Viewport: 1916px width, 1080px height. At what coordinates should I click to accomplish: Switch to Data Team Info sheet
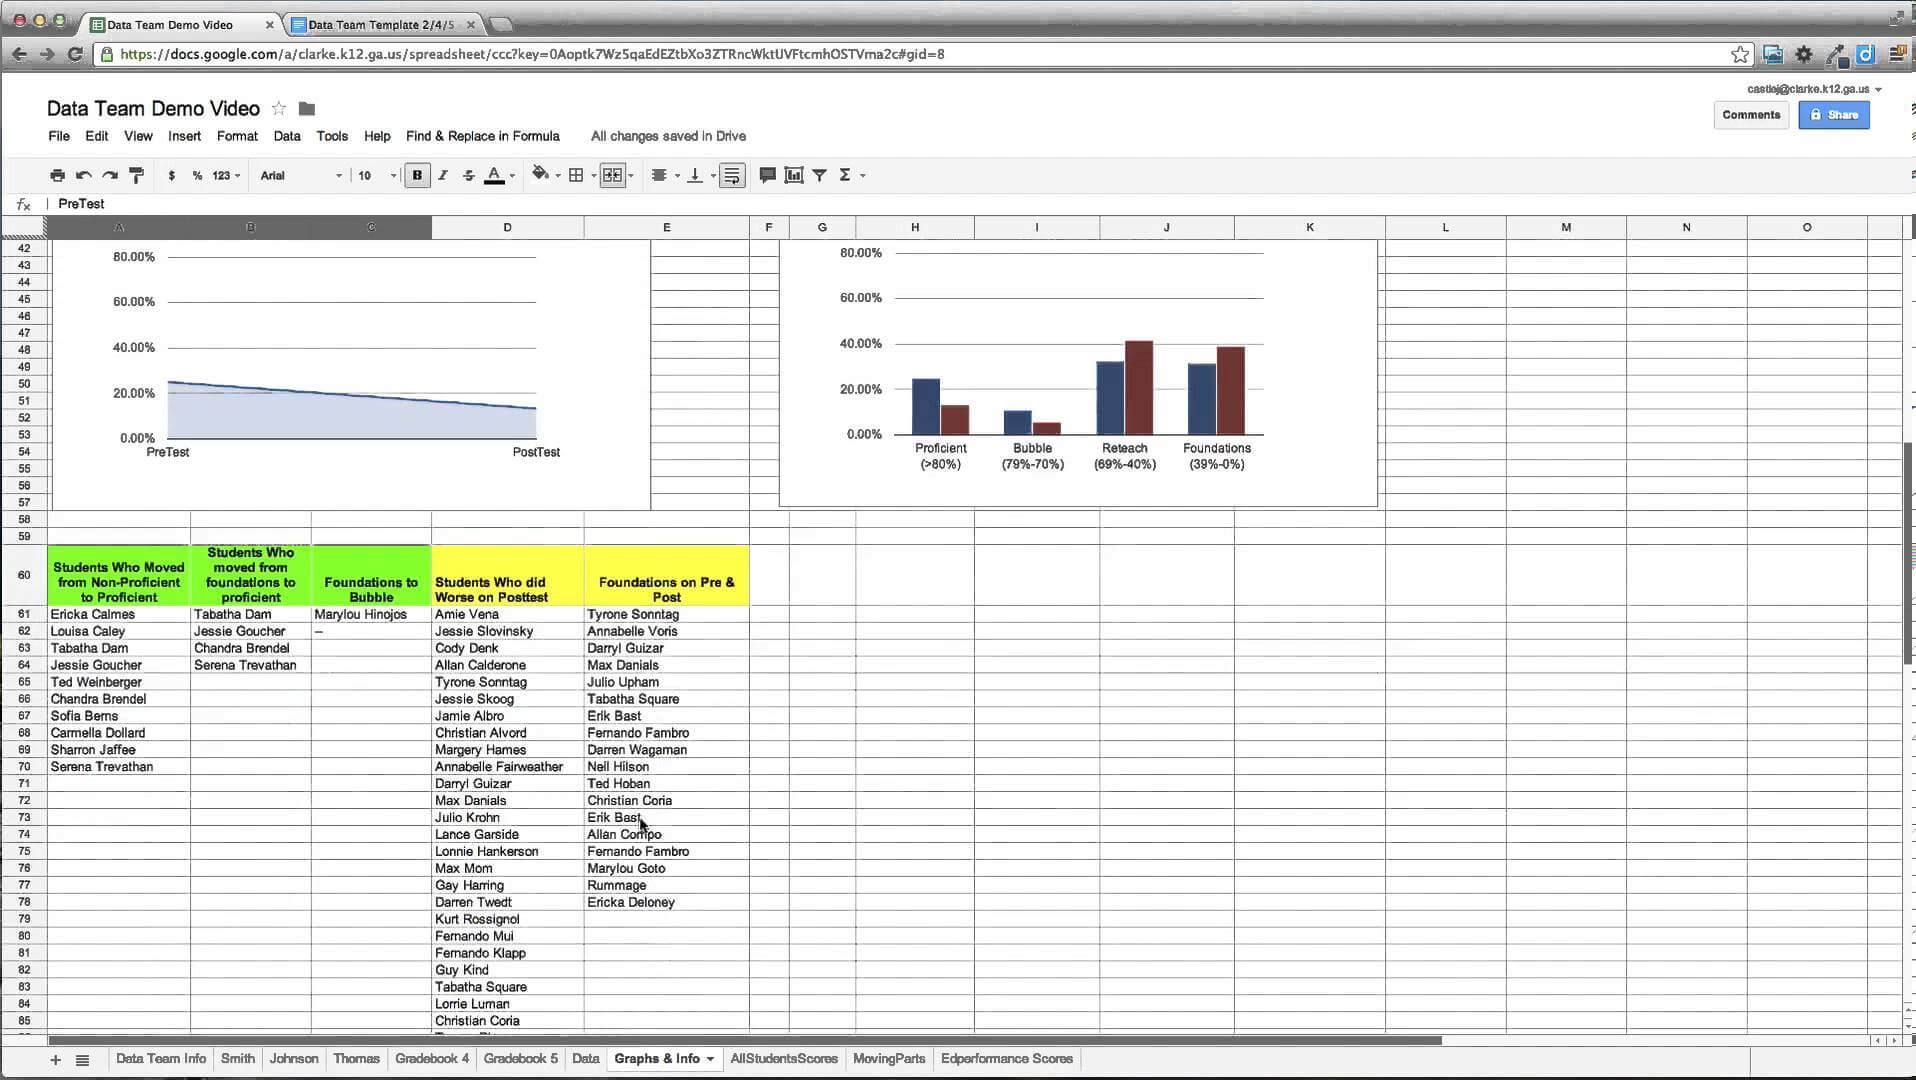(x=161, y=1059)
